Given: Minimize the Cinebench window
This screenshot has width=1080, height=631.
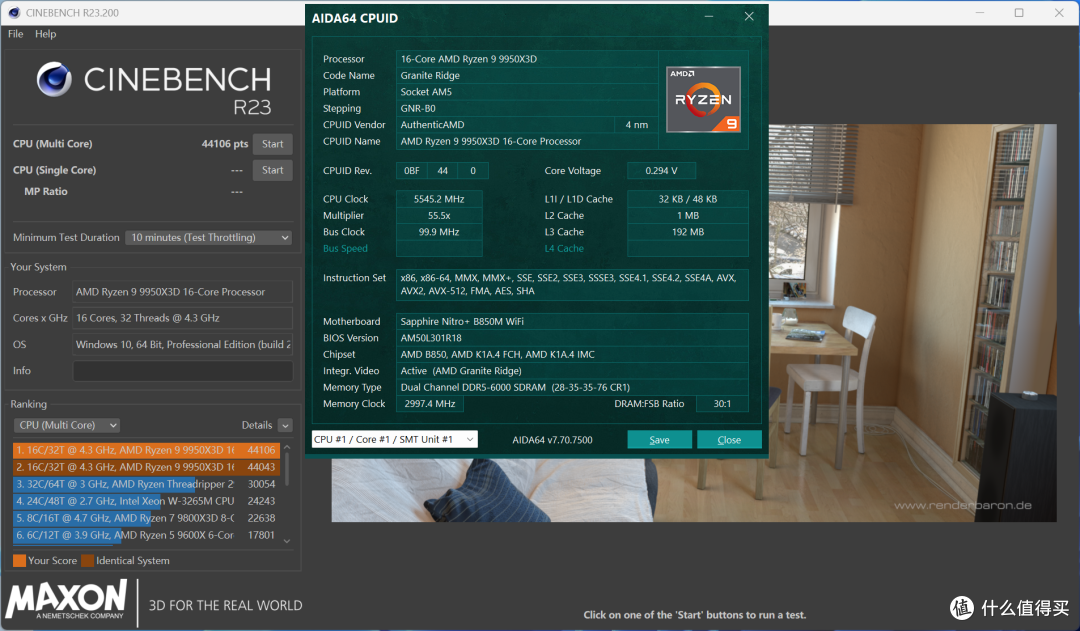Looking at the screenshot, I should (979, 12).
